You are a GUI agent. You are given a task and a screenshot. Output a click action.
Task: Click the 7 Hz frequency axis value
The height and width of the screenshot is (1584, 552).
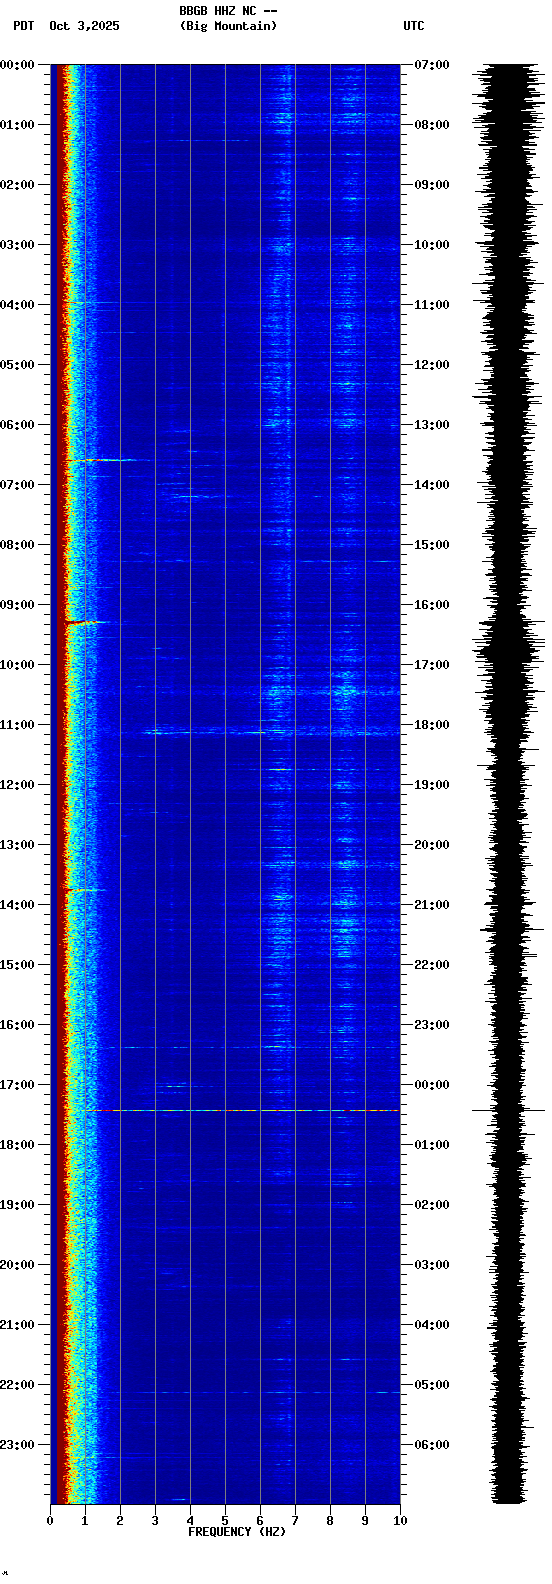295,1521
